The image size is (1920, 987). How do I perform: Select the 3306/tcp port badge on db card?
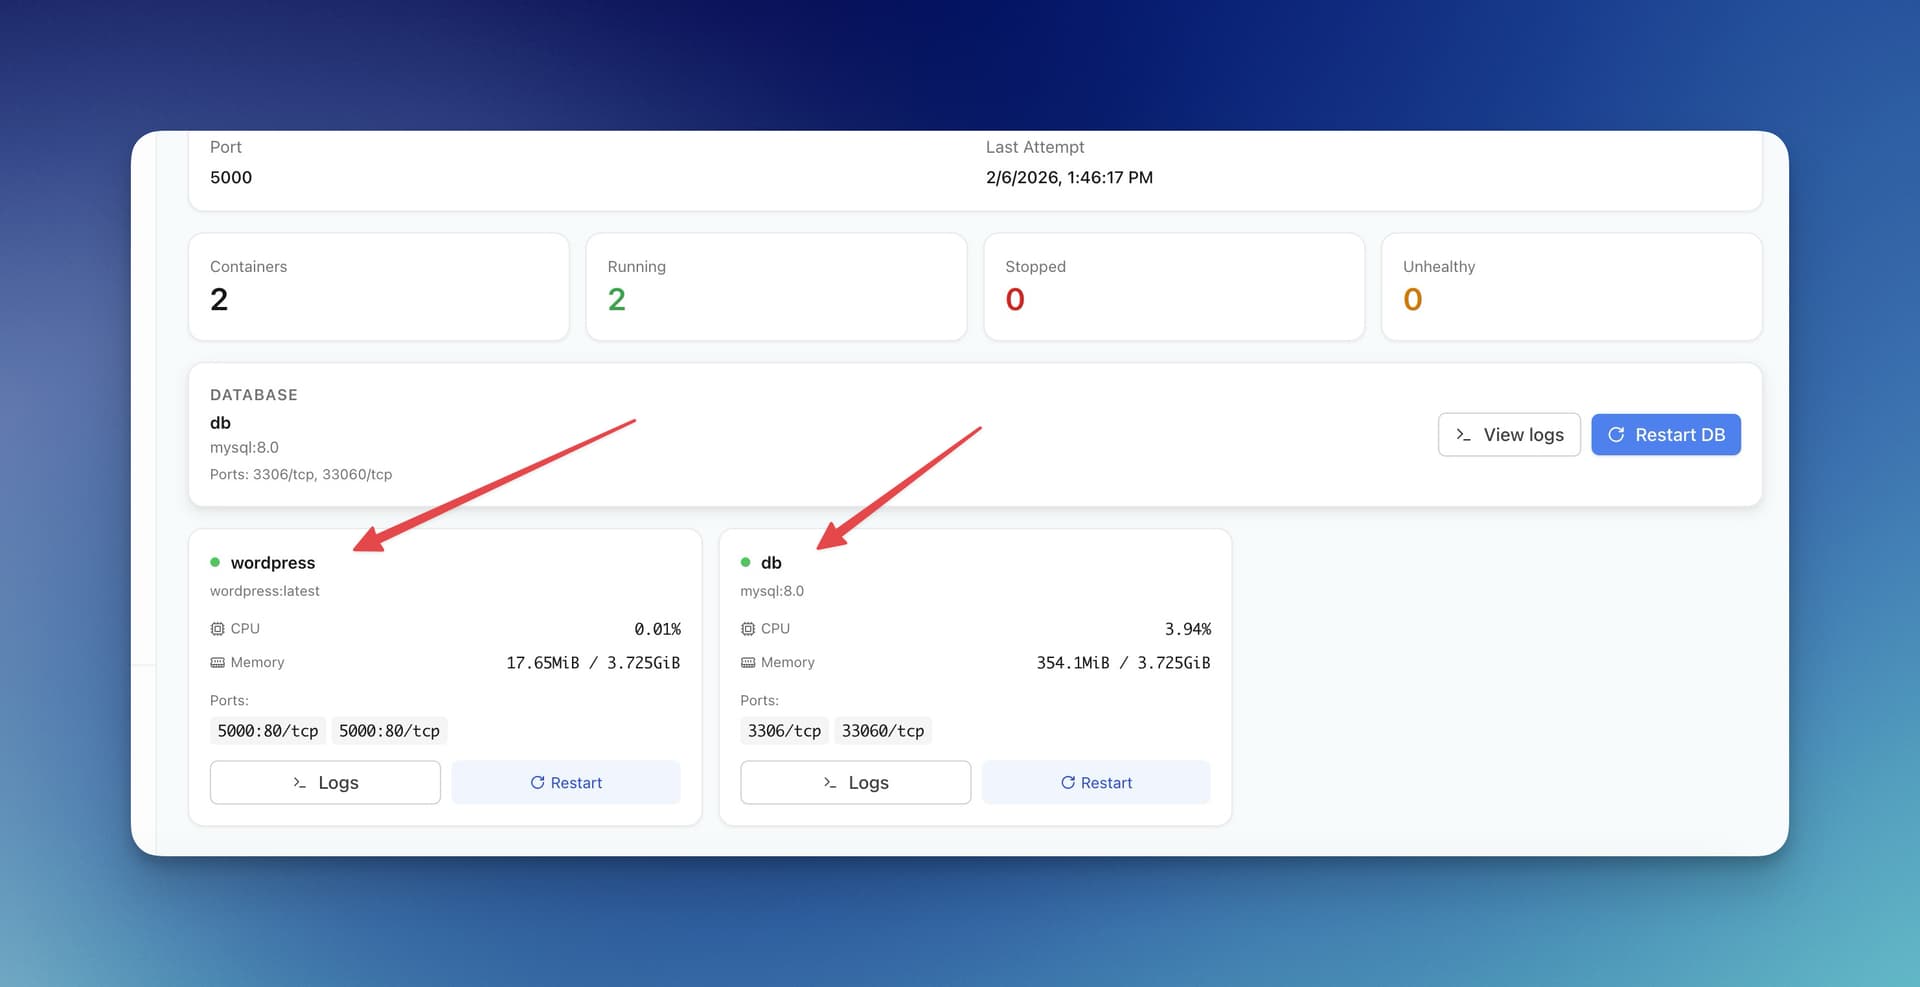[x=784, y=730]
